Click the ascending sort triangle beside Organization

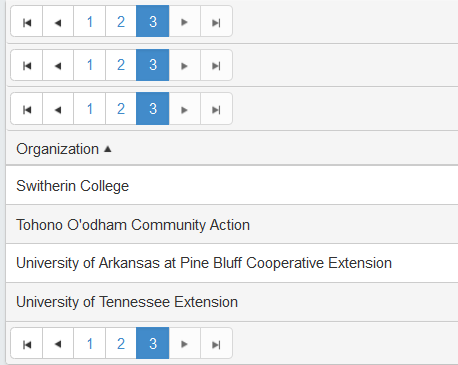tap(107, 149)
